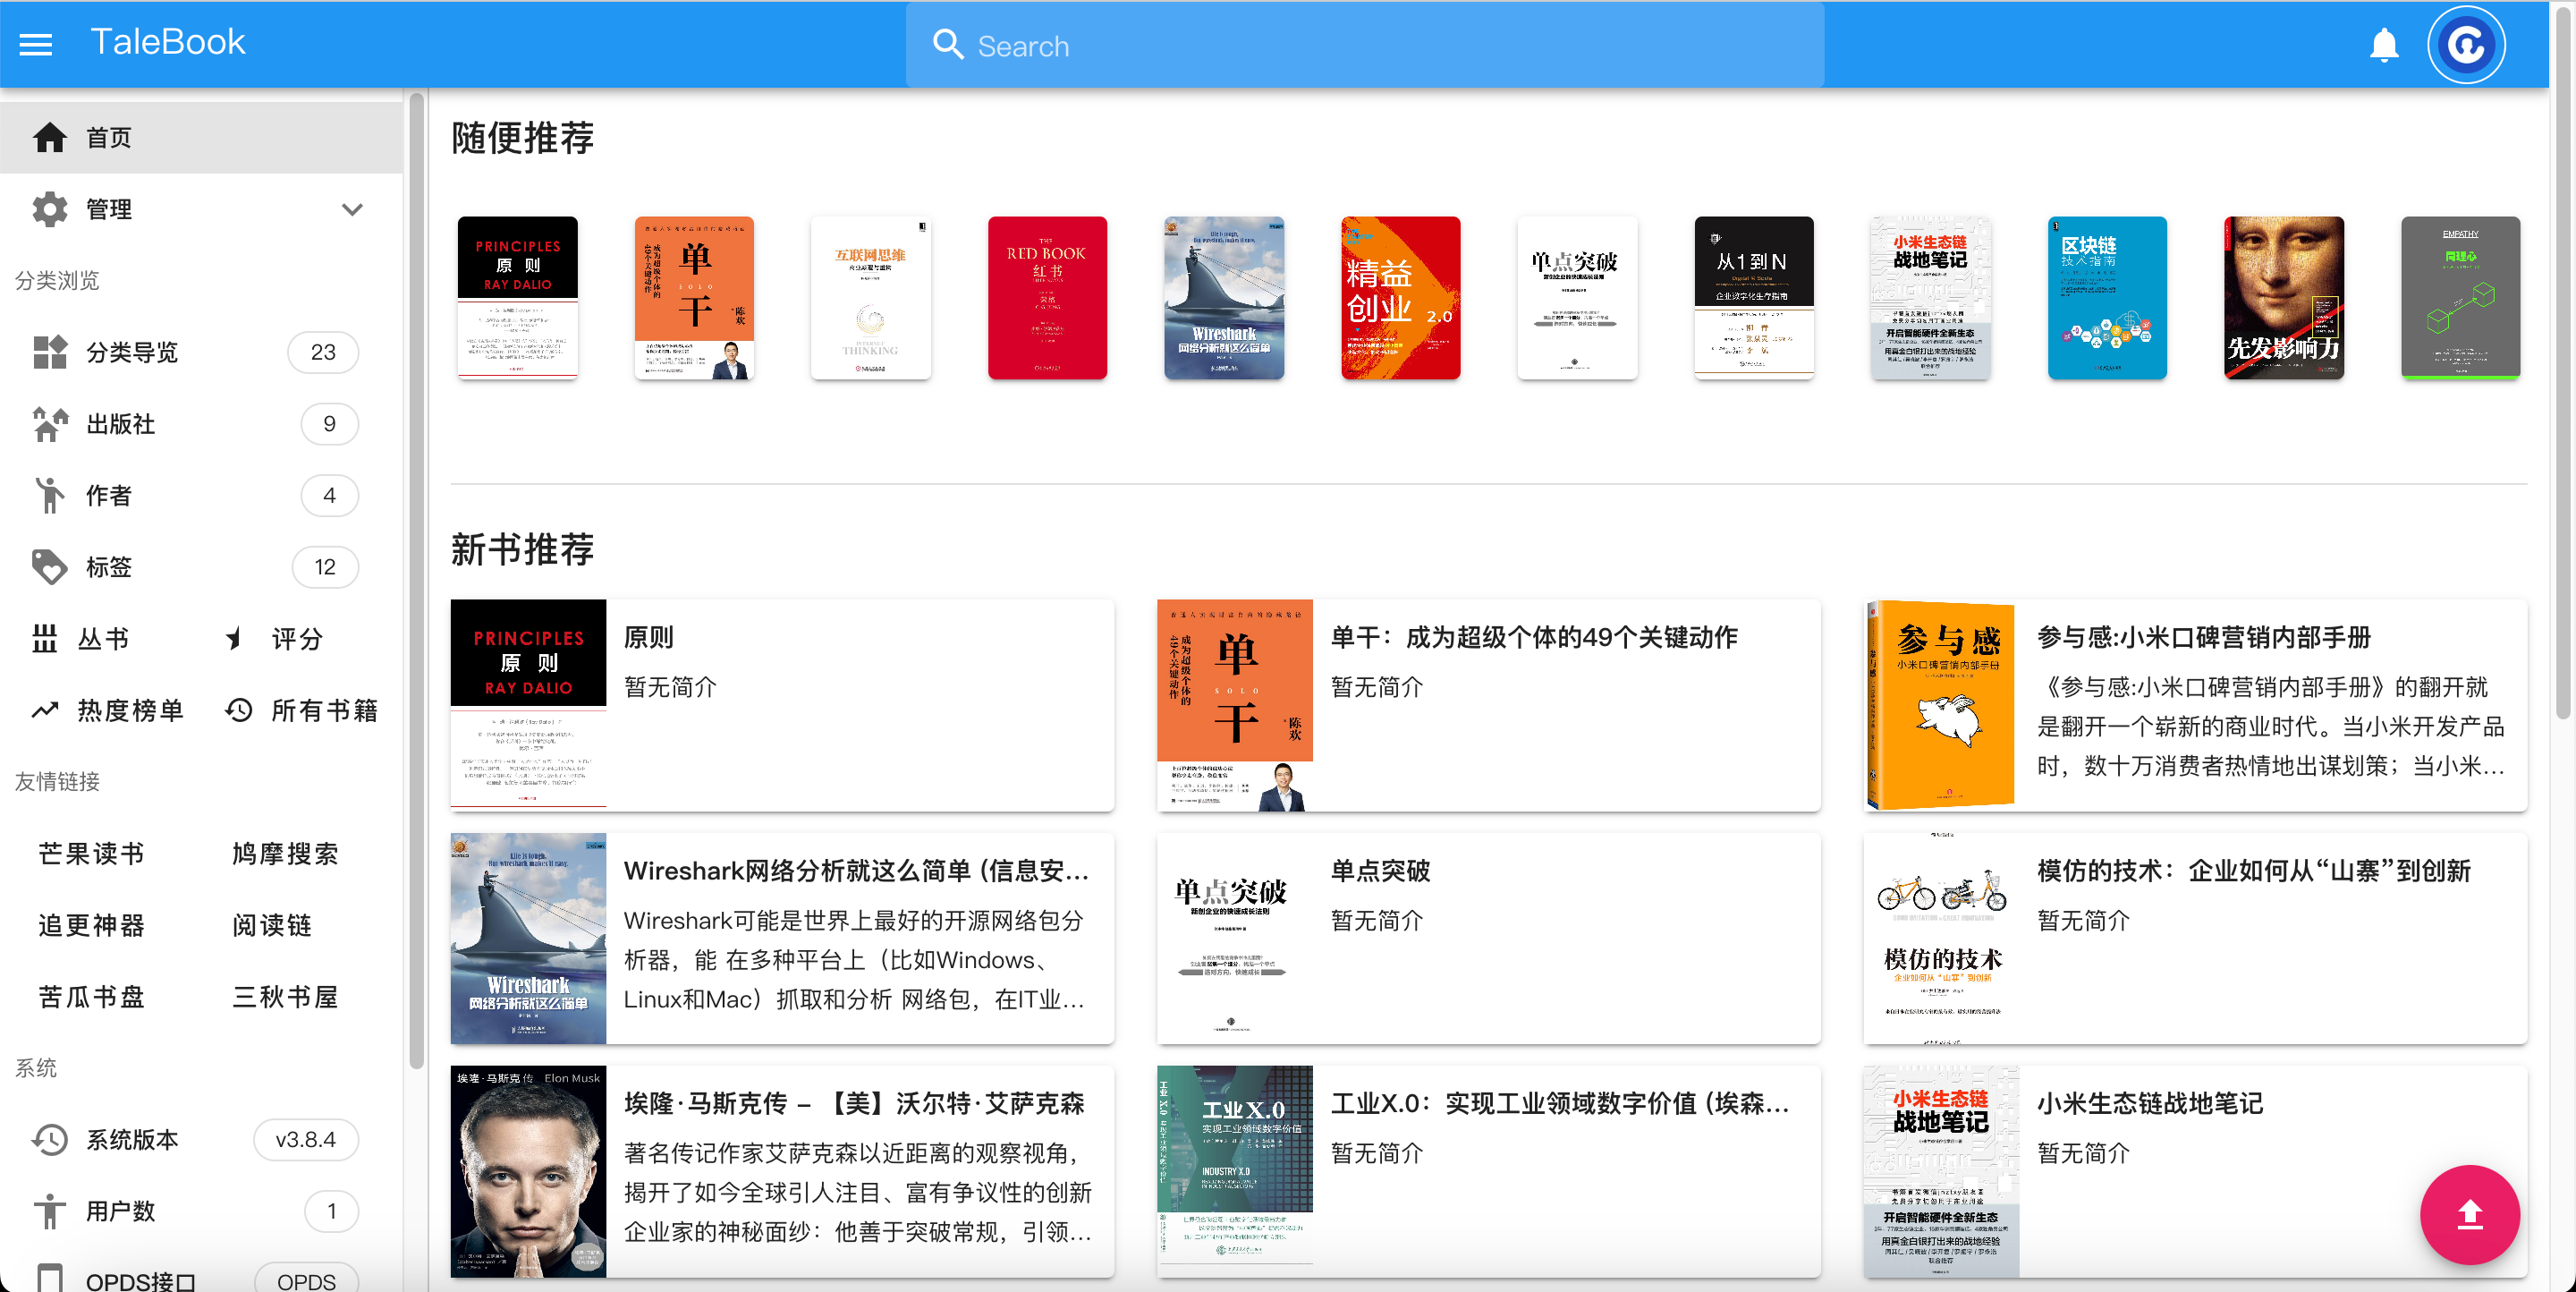Viewport: 2576px width, 1292px height.
Task: Open 工业X.0 book card
Action: pos(1488,1171)
